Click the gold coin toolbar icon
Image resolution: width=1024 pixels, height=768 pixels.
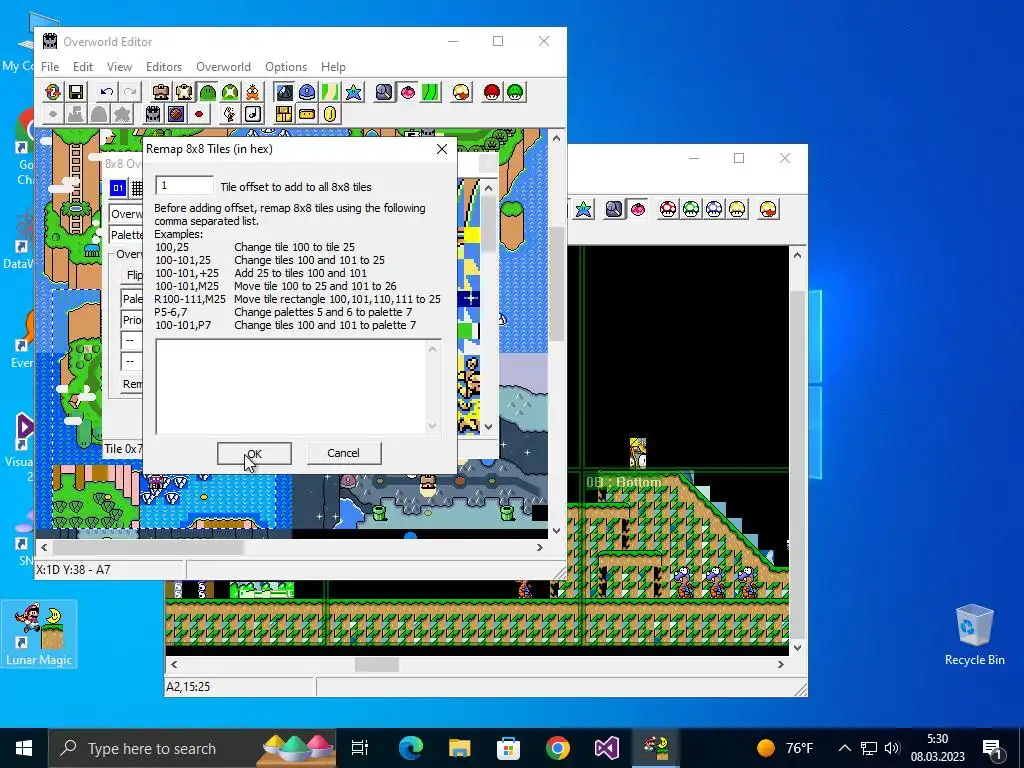click(x=330, y=114)
